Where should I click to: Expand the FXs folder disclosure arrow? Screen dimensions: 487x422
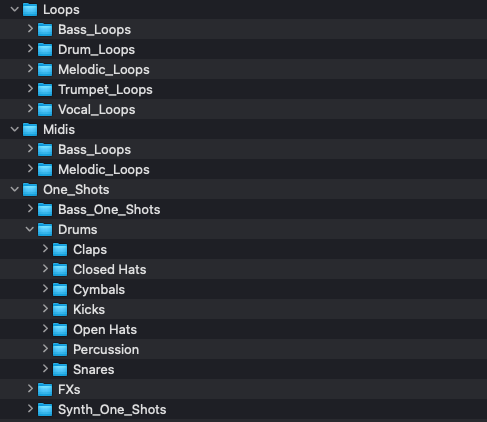point(30,389)
